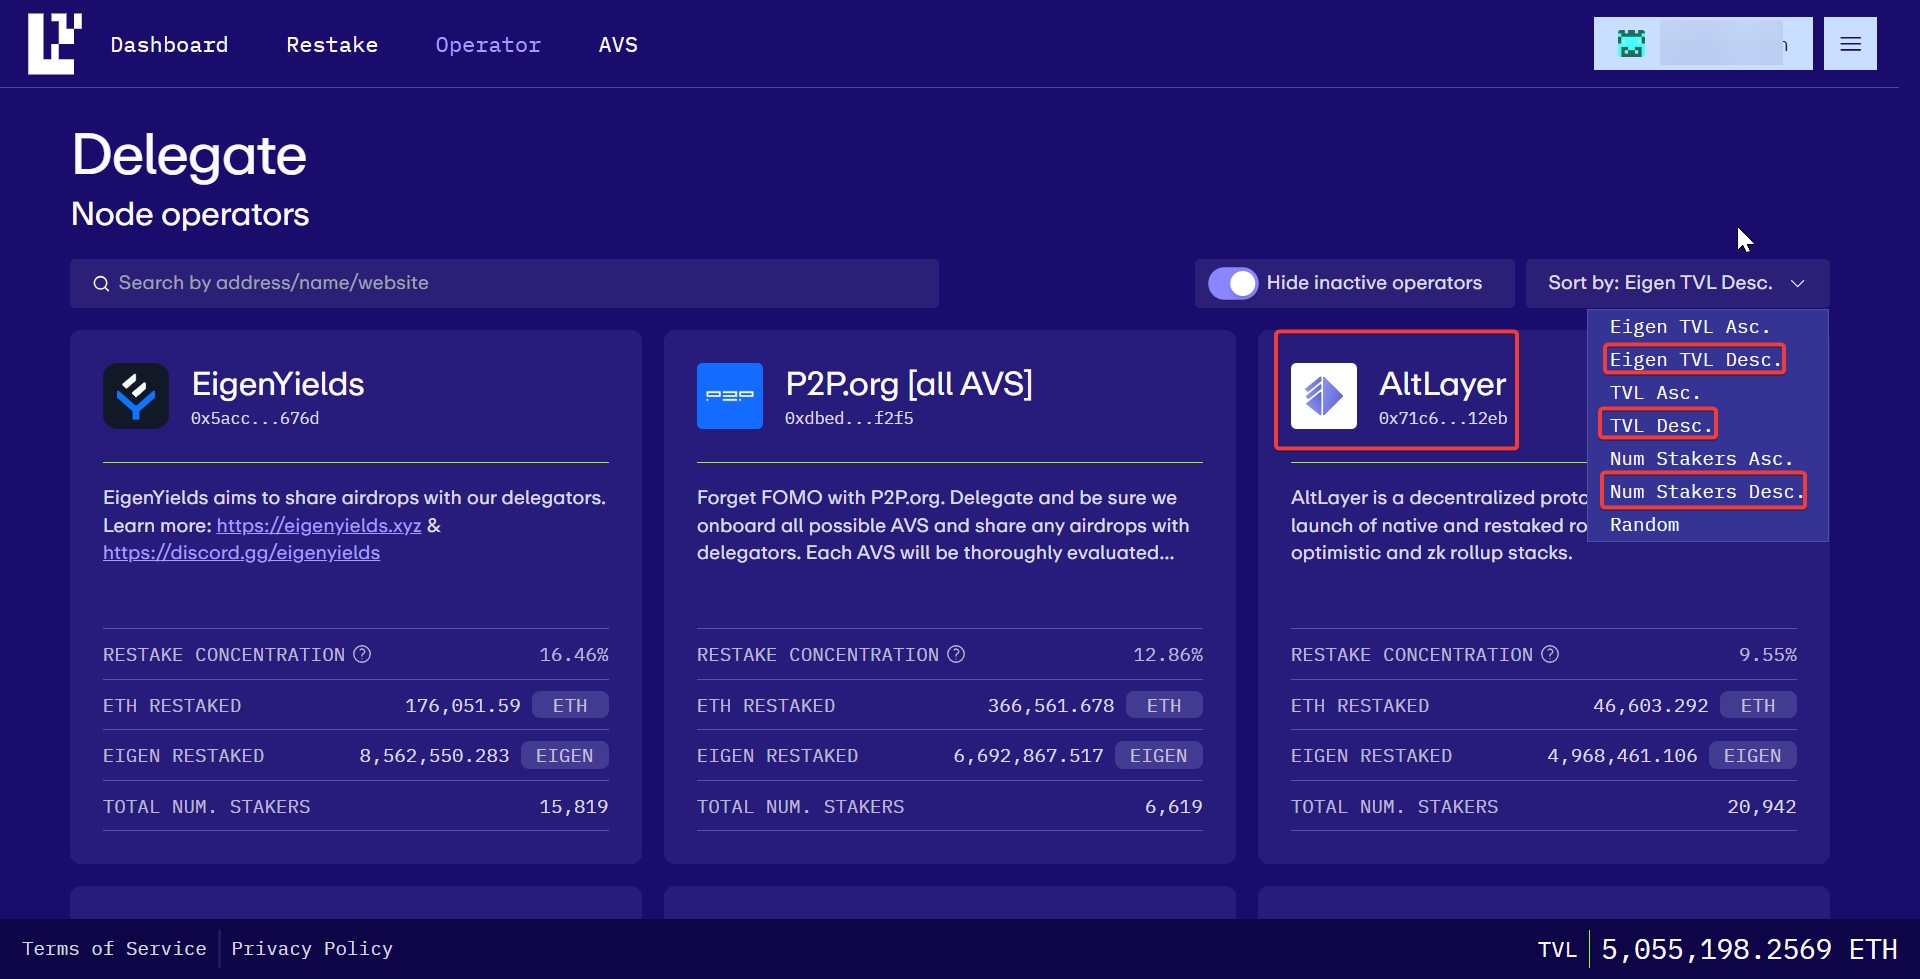Image resolution: width=1920 pixels, height=979 pixels.
Task: Select TVL Desc. sort option
Action: click(1659, 425)
